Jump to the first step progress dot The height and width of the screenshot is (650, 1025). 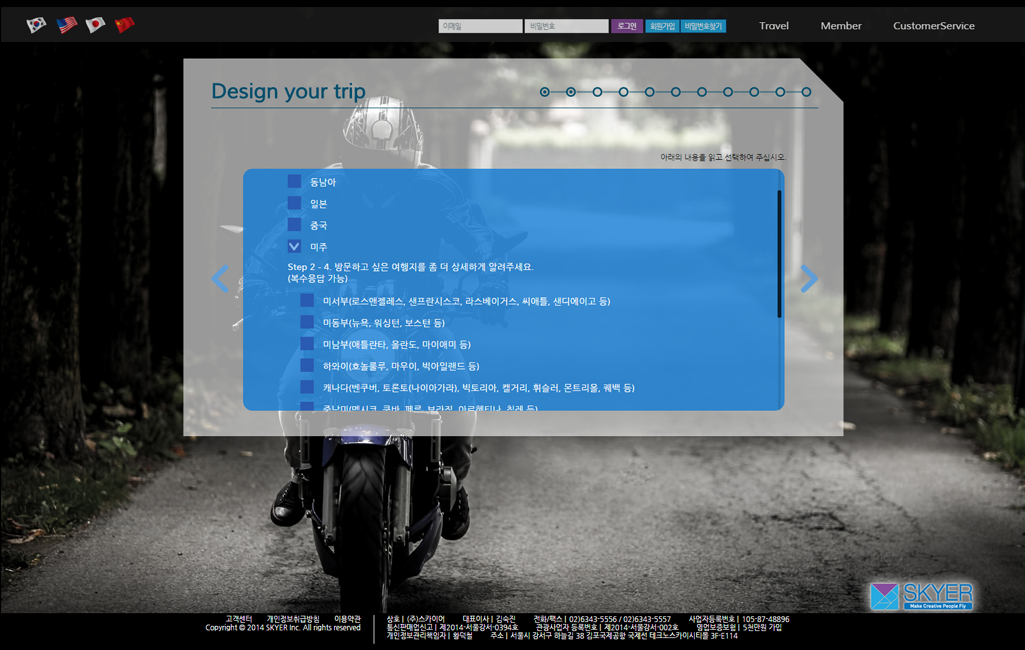click(545, 92)
